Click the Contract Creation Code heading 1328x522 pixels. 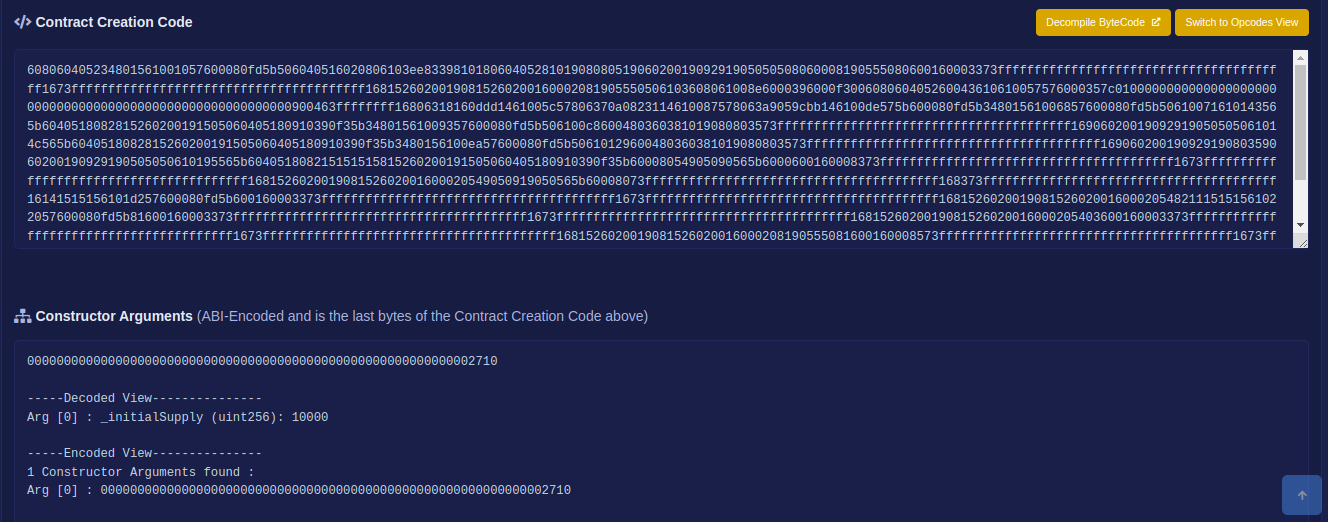(114, 22)
